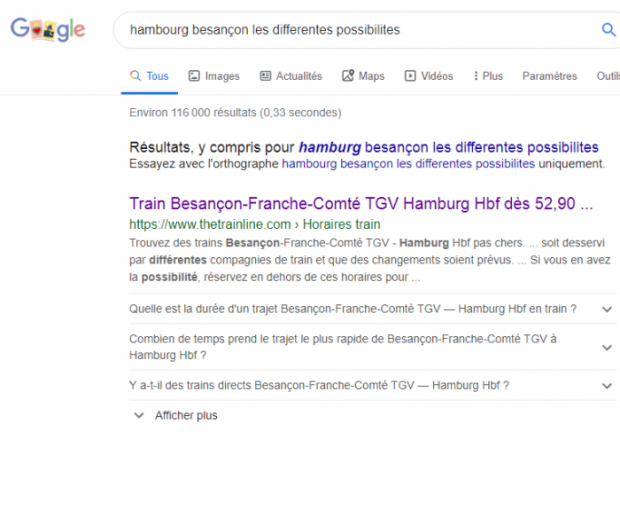Open the Maps tab
The image size is (620, 517).
363,76
